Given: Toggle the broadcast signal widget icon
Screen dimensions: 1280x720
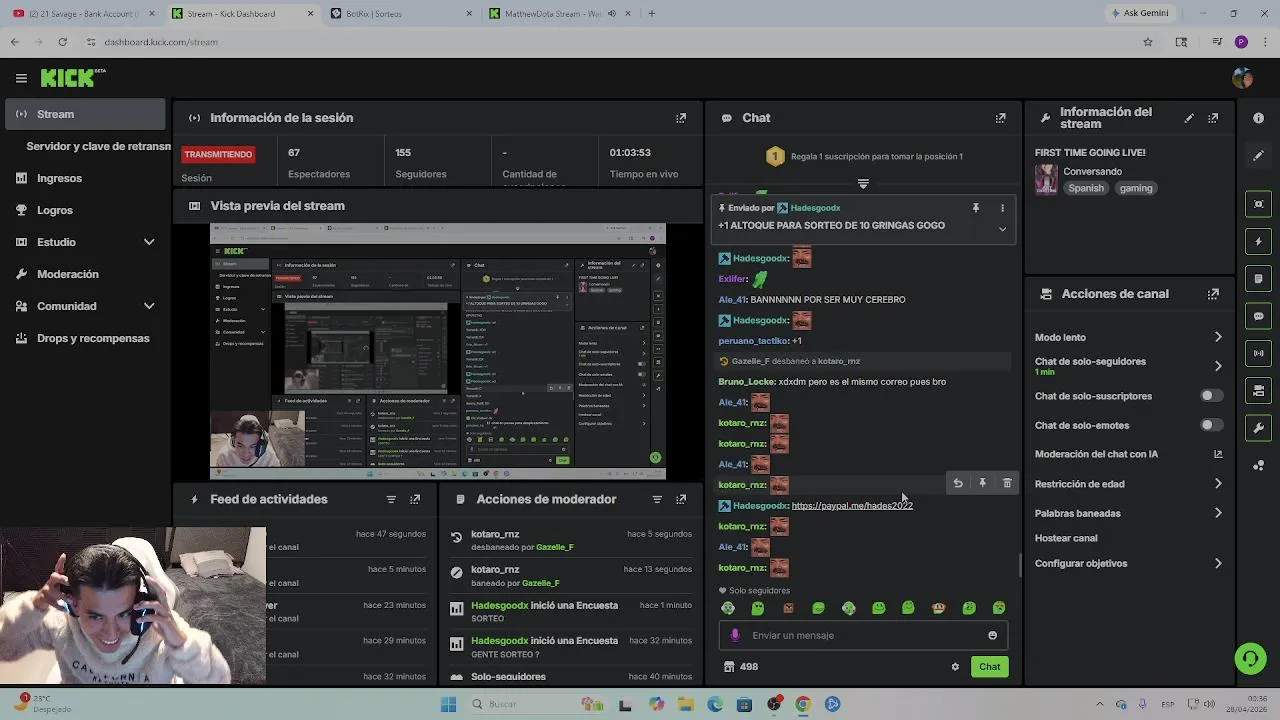Looking at the screenshot, I should tap(1258, 353).
